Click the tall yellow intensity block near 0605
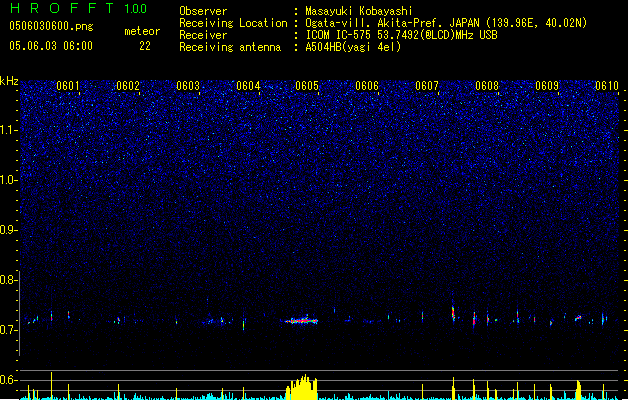 pos(302,387)
